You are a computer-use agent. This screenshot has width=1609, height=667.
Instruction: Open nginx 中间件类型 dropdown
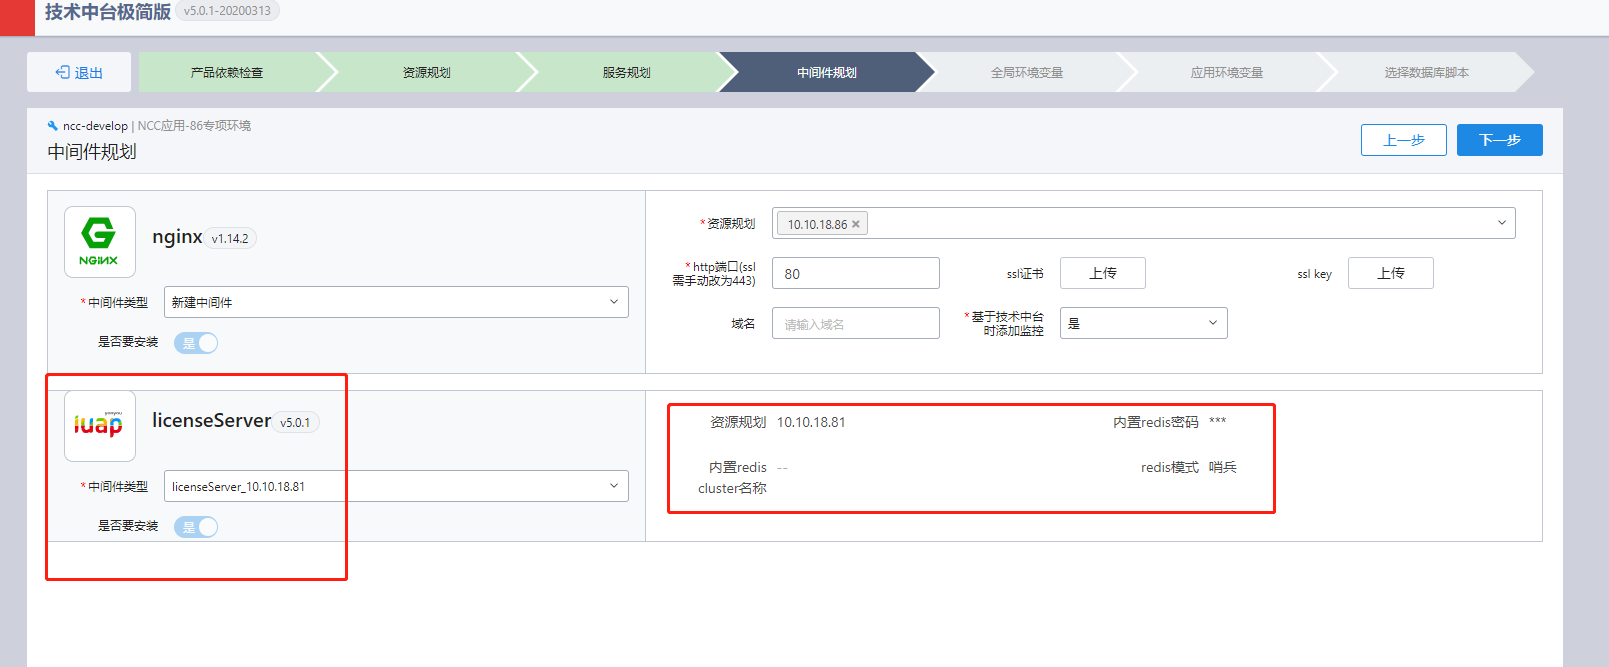pos(396,302)
